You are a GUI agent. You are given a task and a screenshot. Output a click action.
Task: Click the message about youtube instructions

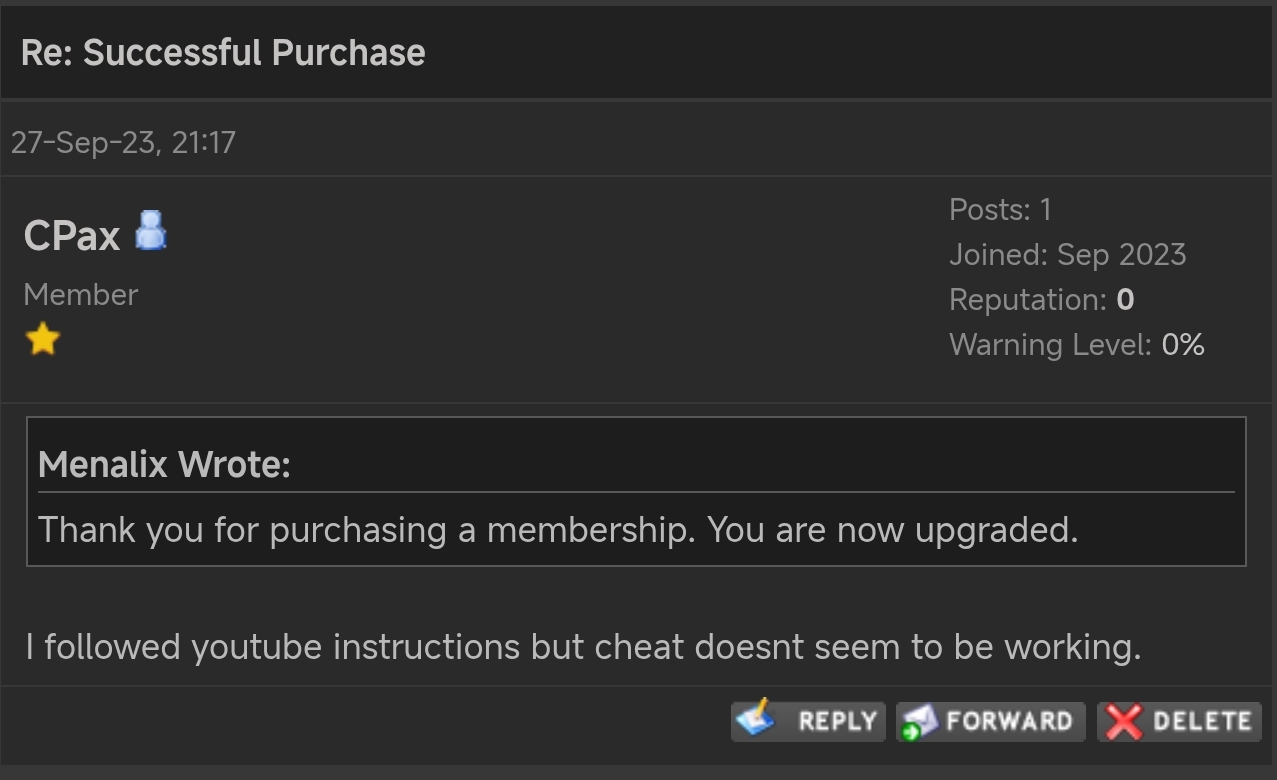point(583,647)
